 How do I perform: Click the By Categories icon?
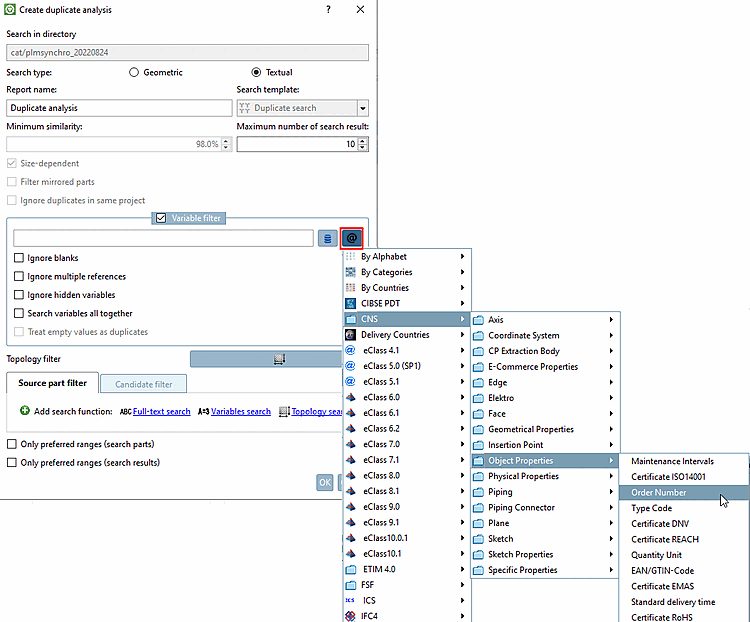(x=351, y=272)
